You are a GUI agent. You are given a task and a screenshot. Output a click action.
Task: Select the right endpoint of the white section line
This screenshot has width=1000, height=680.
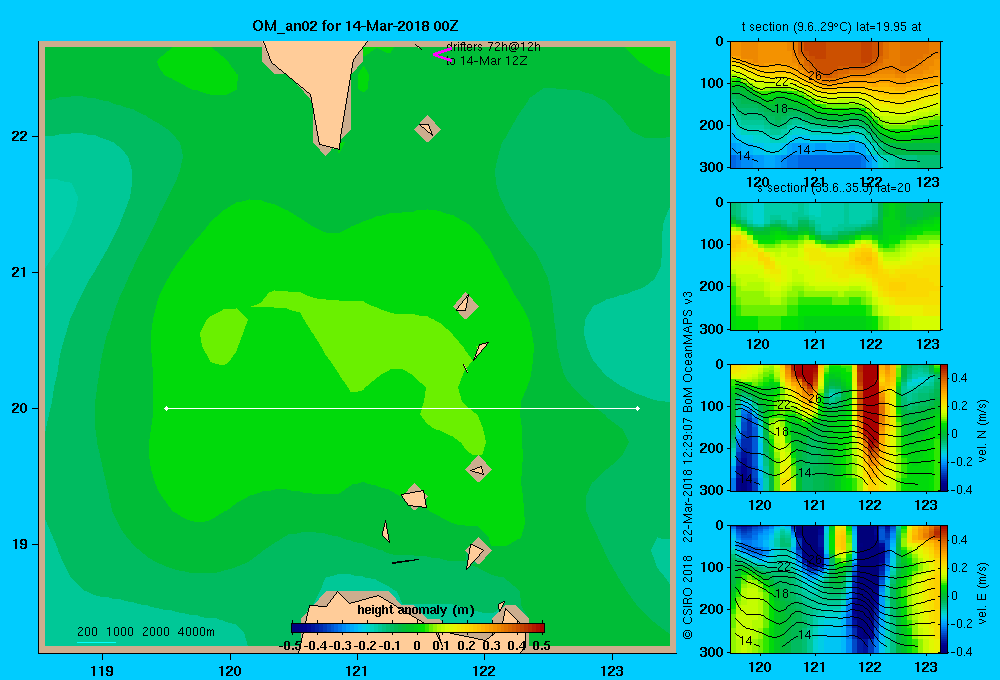tap(638, 408)
